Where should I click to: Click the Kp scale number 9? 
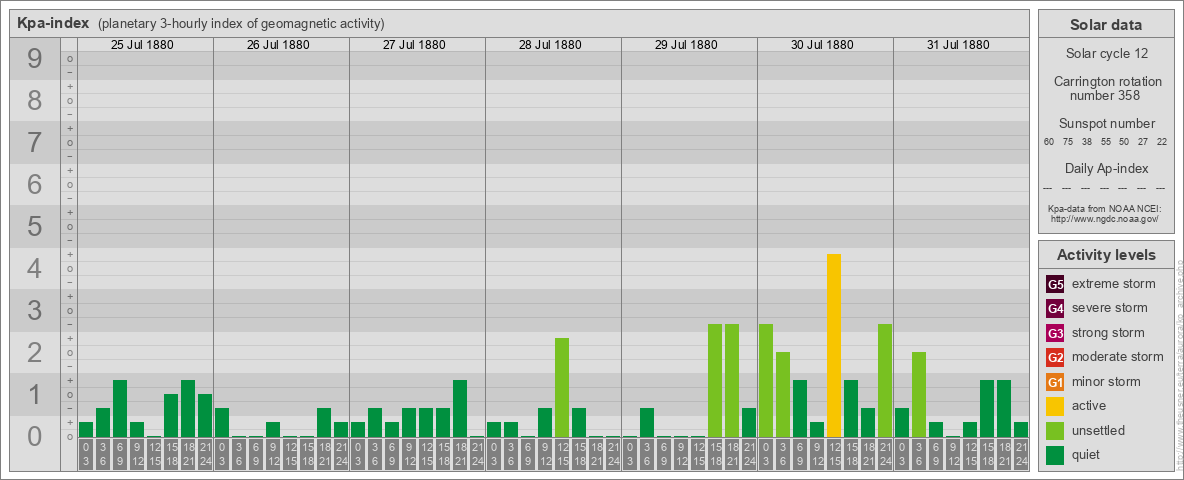click(35, 59)
